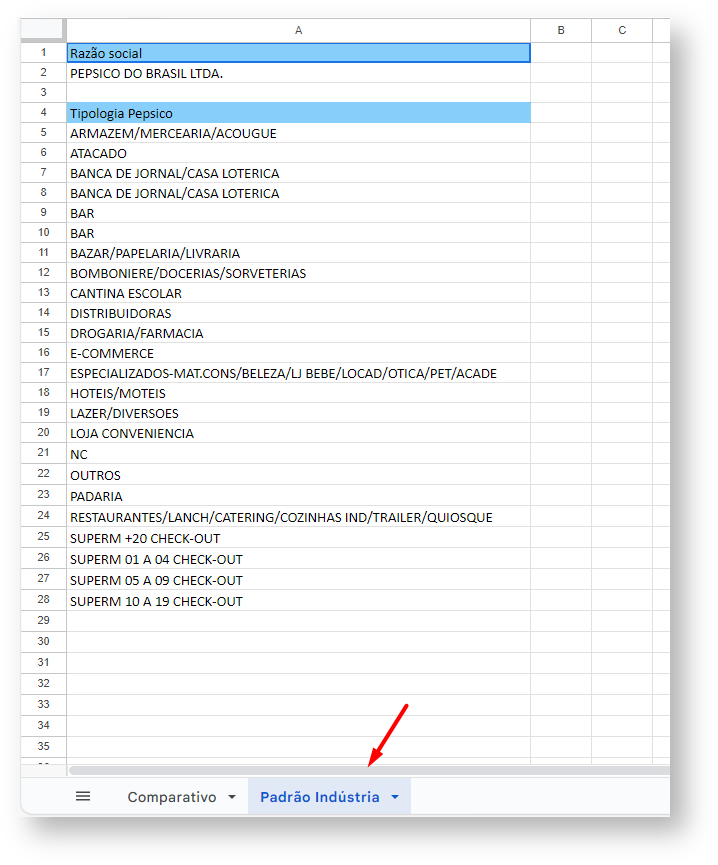
Task: Select 'BANCA DE JORNAL/CASA LOTERICA' in row 8
Action: 298,193
